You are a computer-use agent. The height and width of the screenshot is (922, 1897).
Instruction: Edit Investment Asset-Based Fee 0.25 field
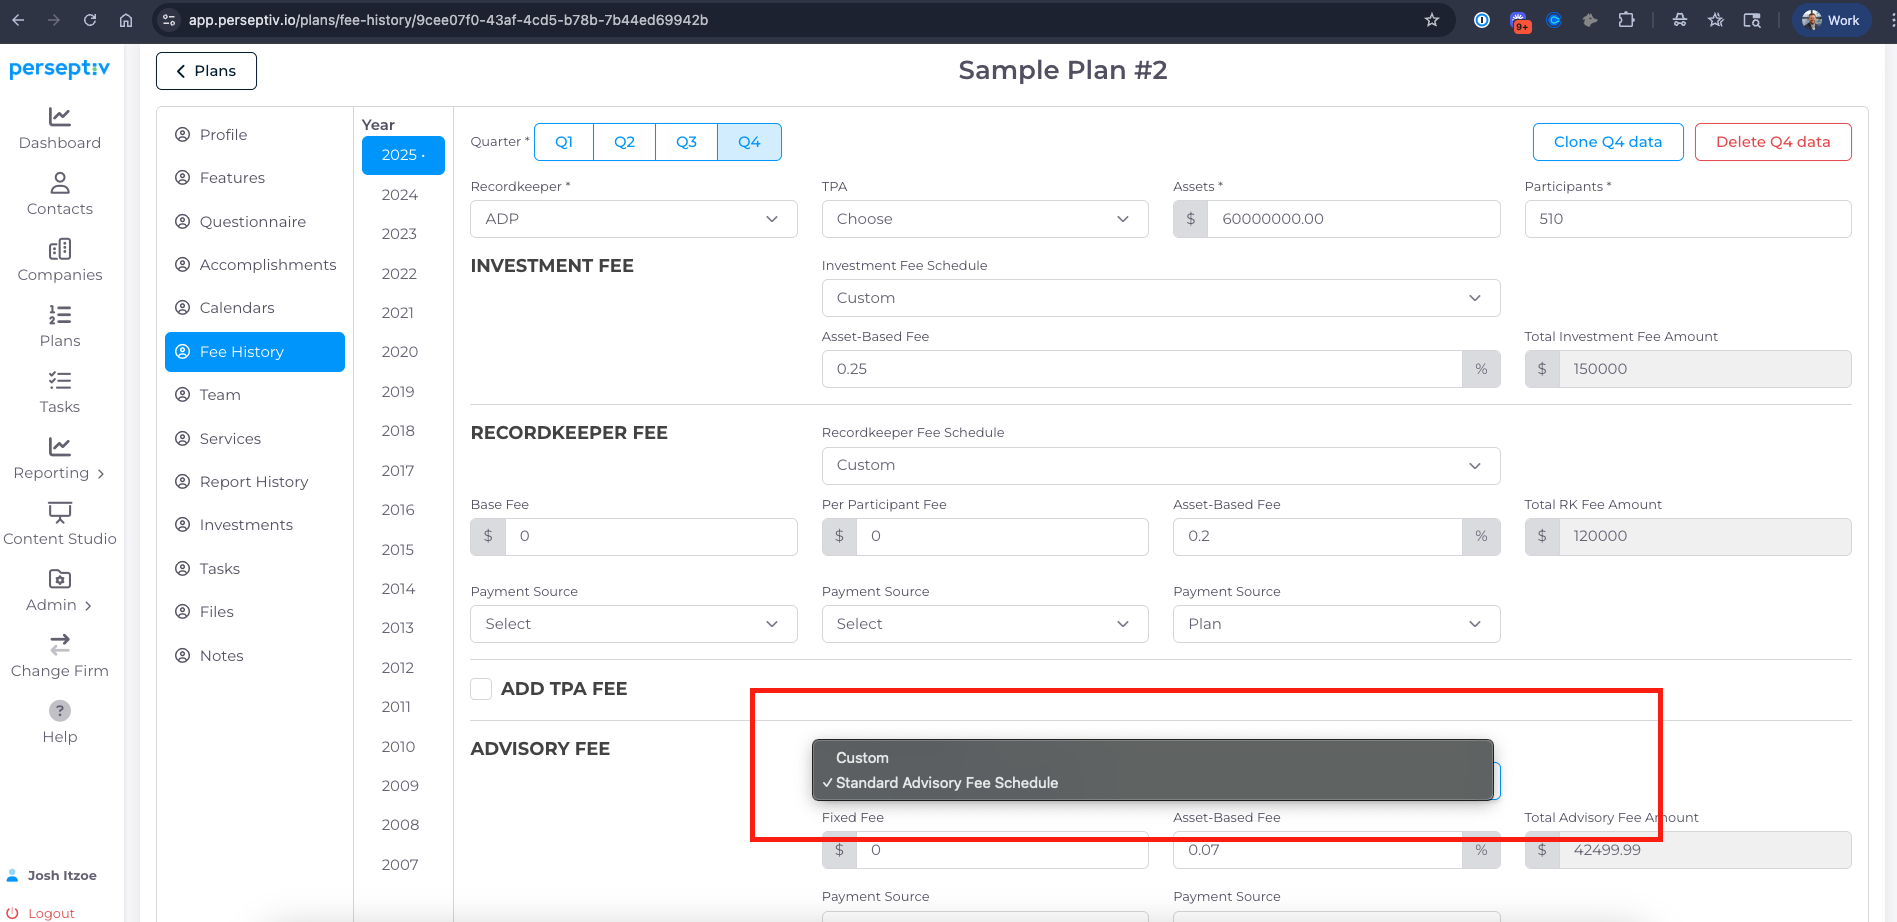[1142, 369]
